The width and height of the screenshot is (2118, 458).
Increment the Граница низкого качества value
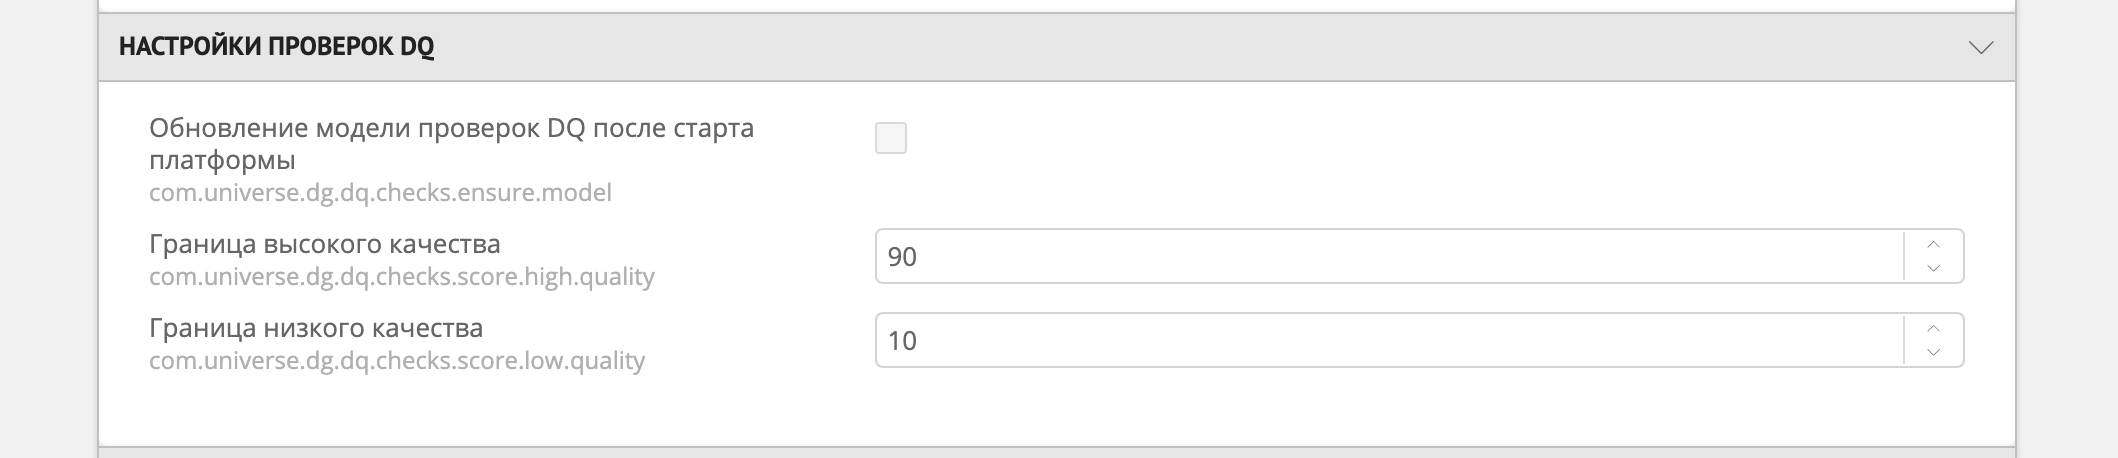tap(1933, 328)
